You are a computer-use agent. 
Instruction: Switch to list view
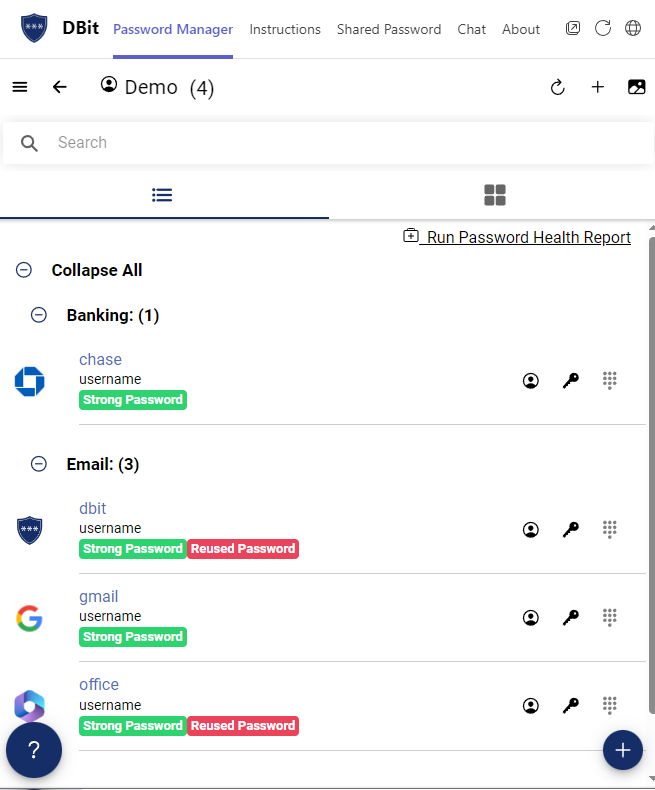[162, 195]
